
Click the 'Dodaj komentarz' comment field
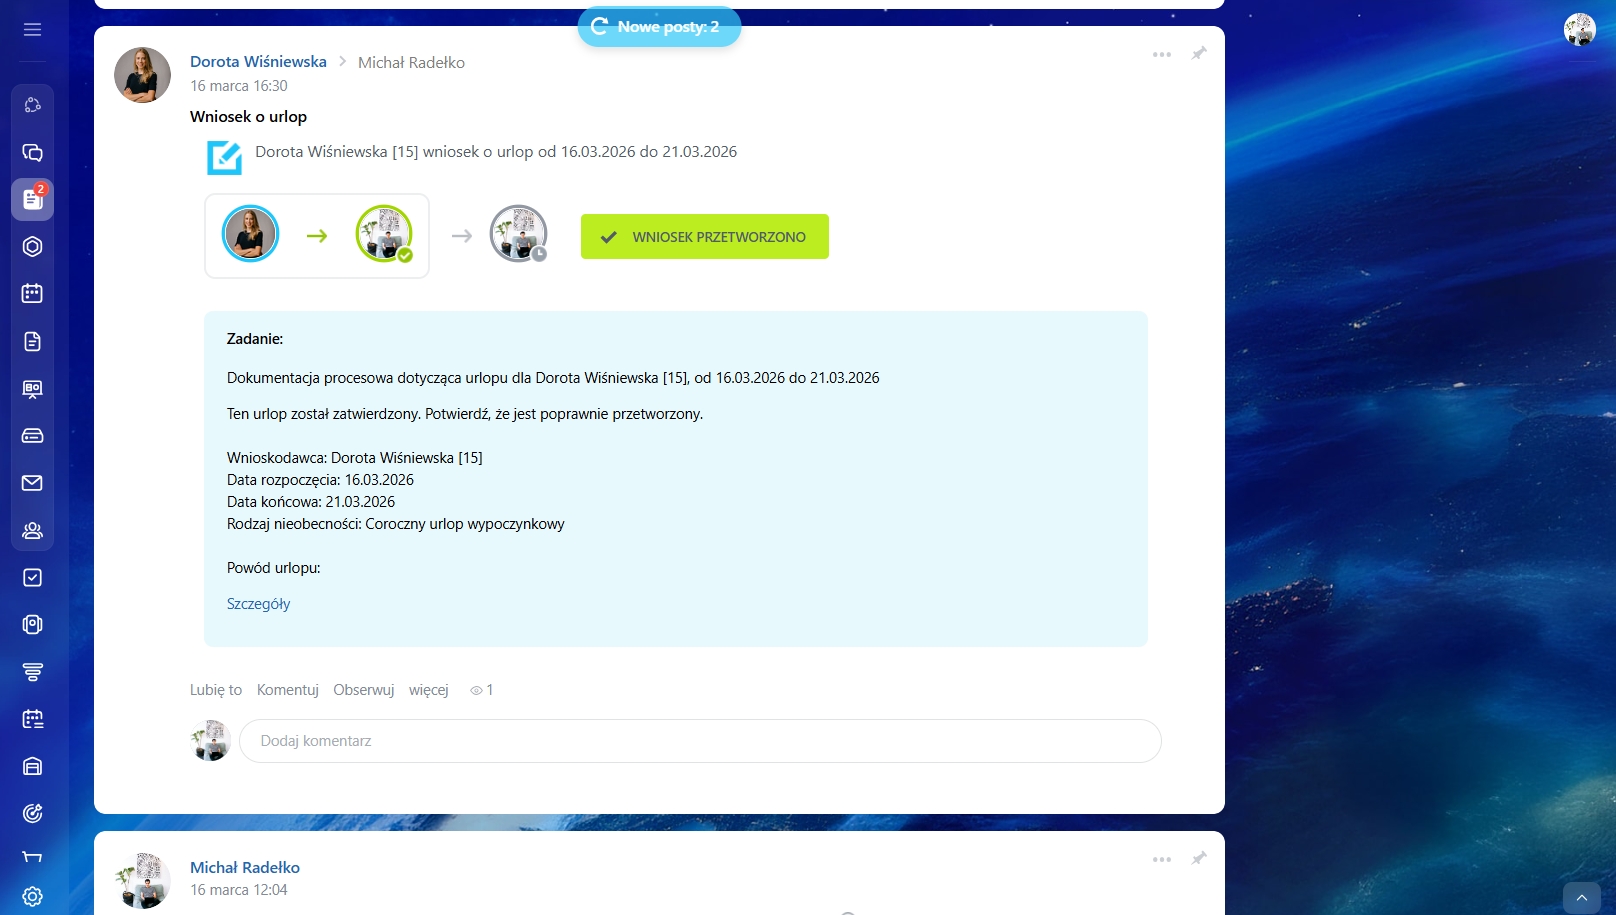click(x=700, y=741)
